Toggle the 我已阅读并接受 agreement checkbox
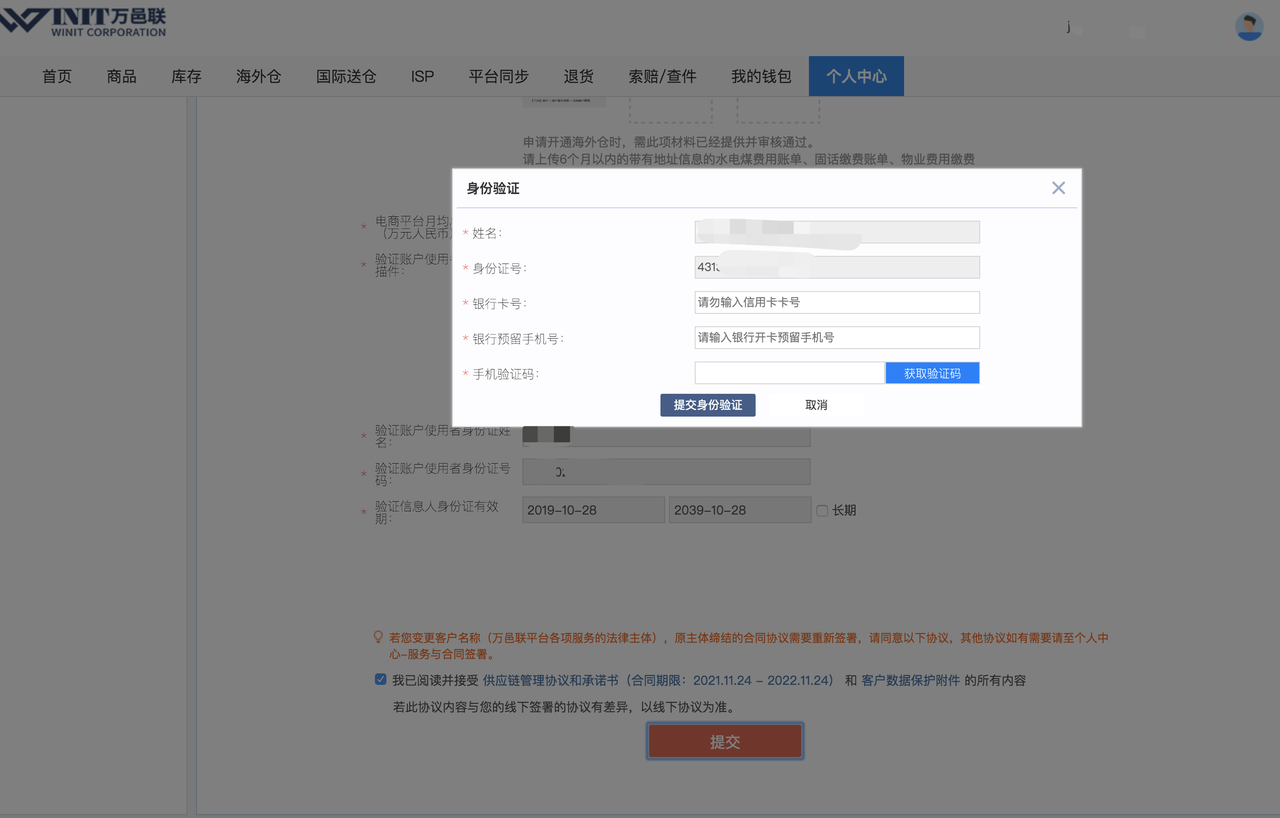This screenshot has height=818, width=1280. coord(381,680)
